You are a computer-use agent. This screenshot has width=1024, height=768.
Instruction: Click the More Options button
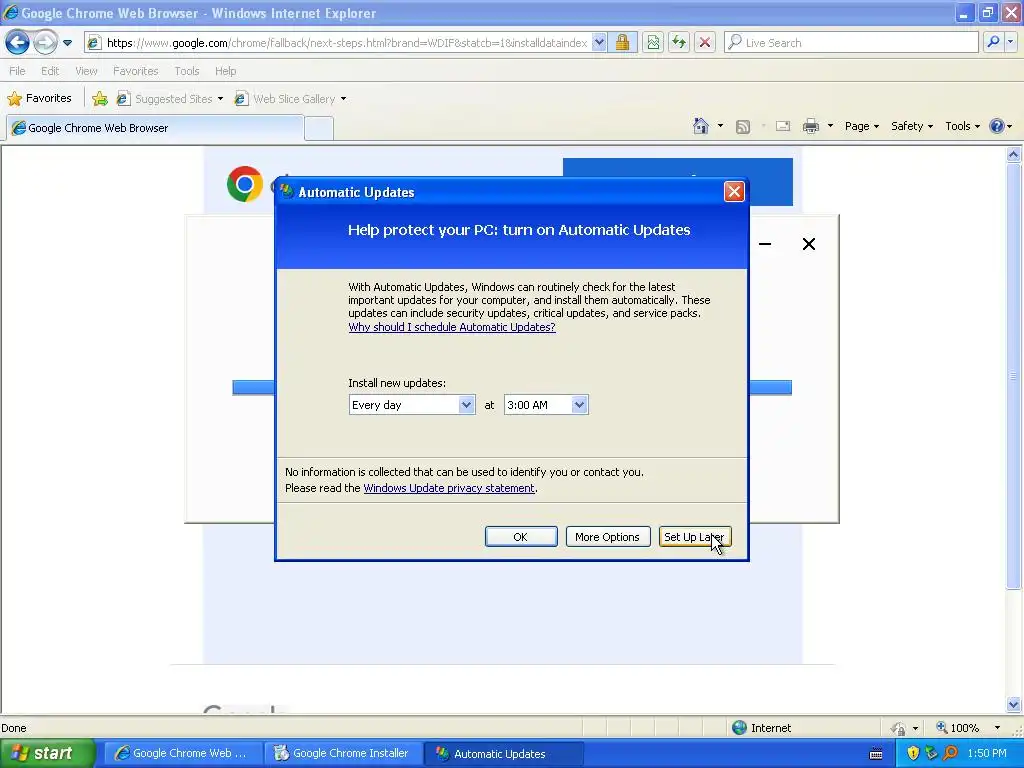coord(607,537)
